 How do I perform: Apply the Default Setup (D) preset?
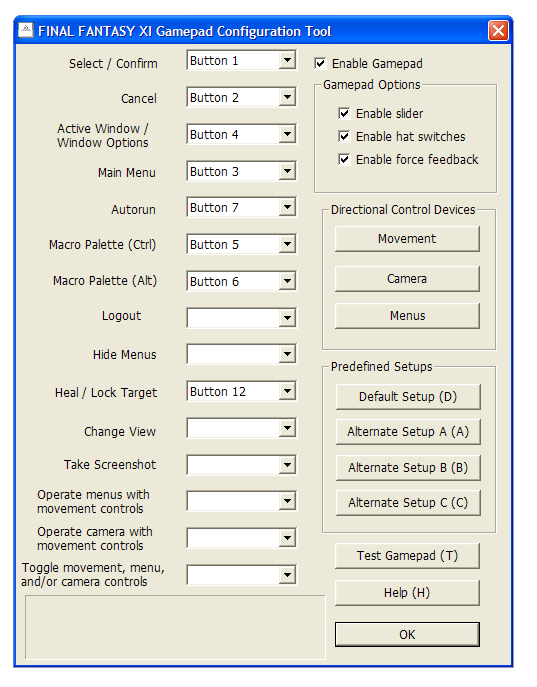click(x=408, y=397)
